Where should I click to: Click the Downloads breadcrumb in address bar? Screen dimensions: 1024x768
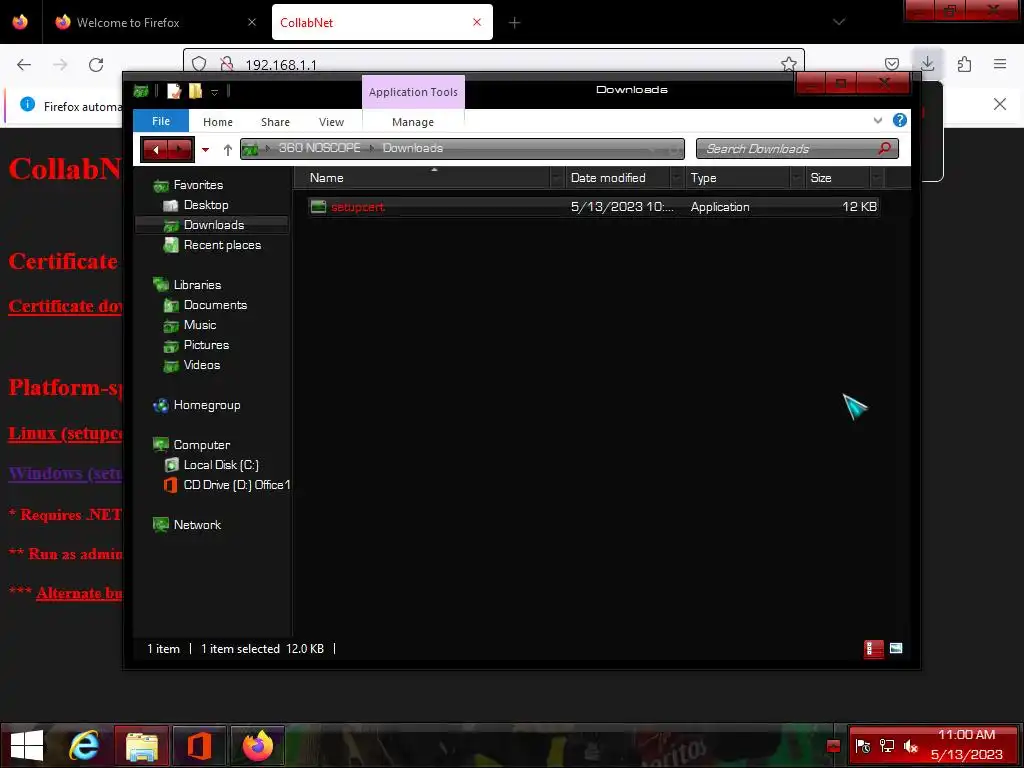(x=413, y=148)
